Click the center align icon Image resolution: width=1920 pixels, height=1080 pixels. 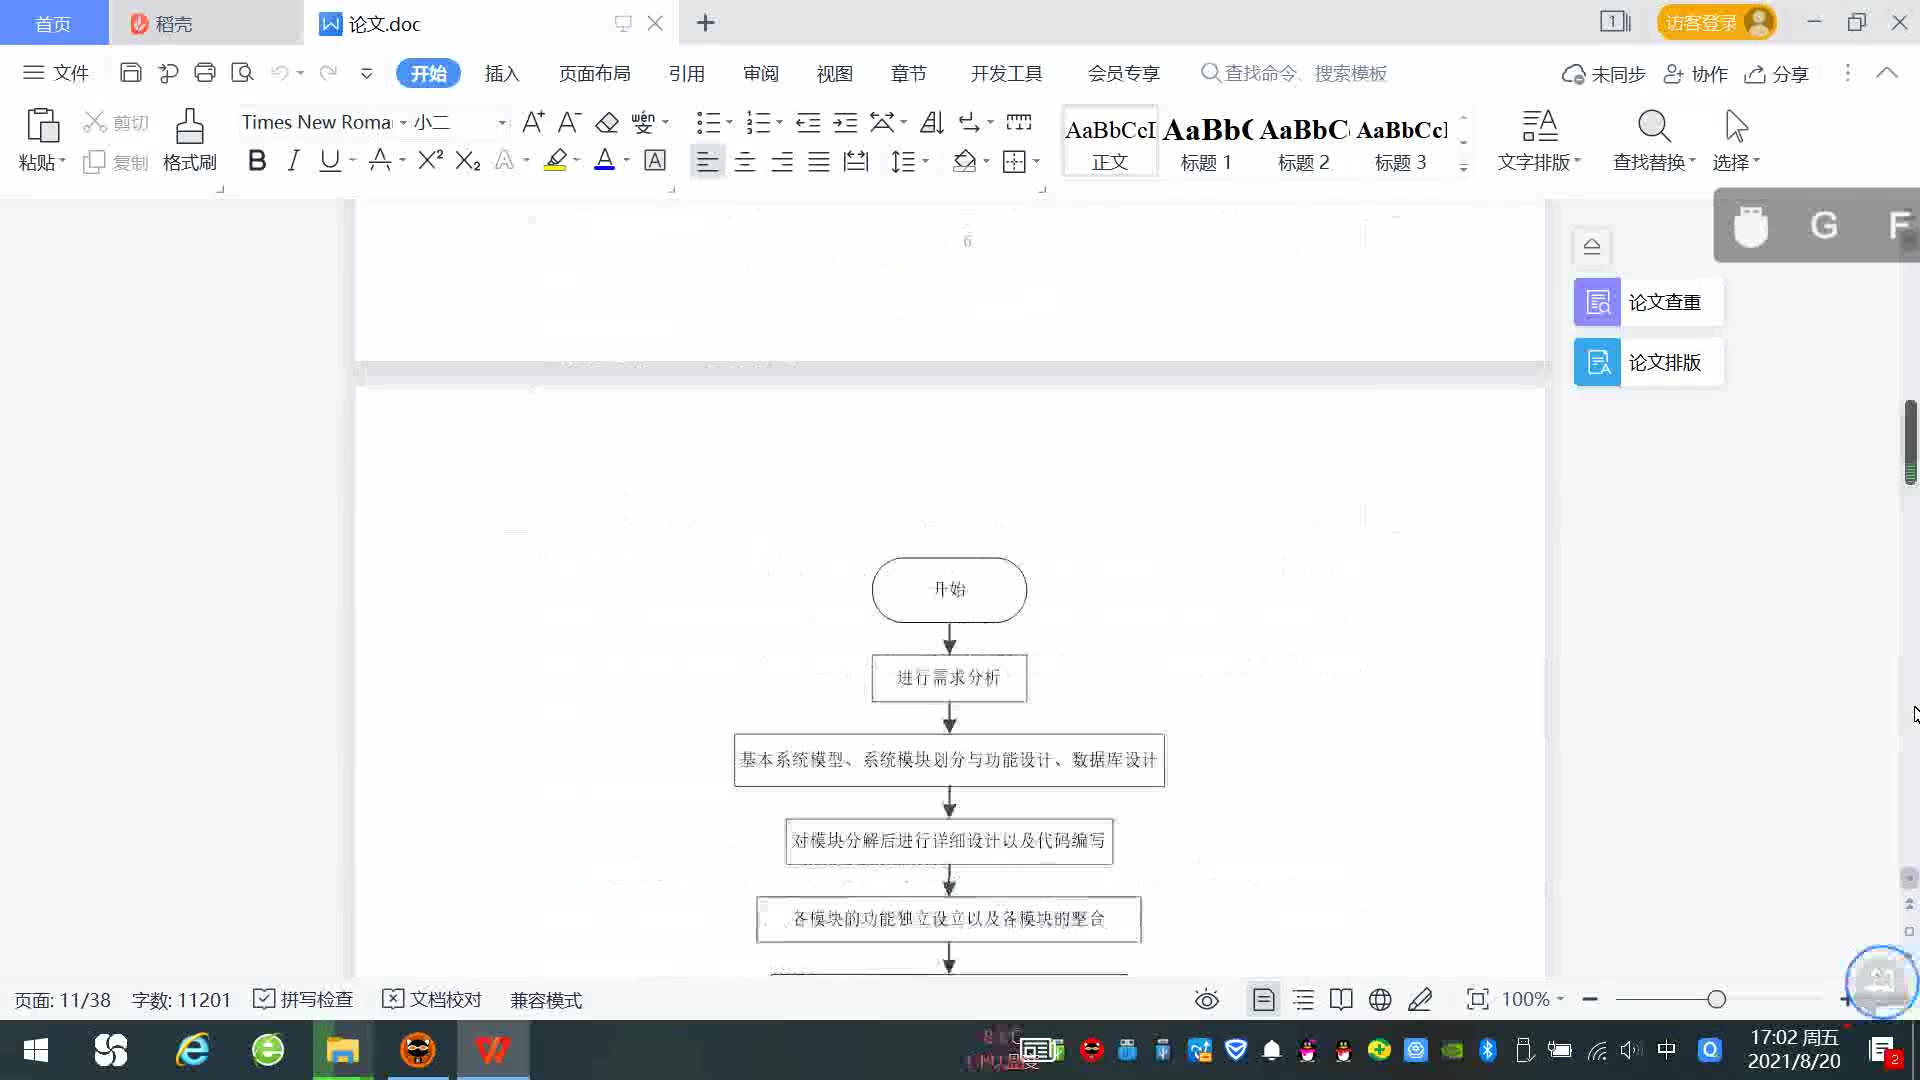[745, 161]
